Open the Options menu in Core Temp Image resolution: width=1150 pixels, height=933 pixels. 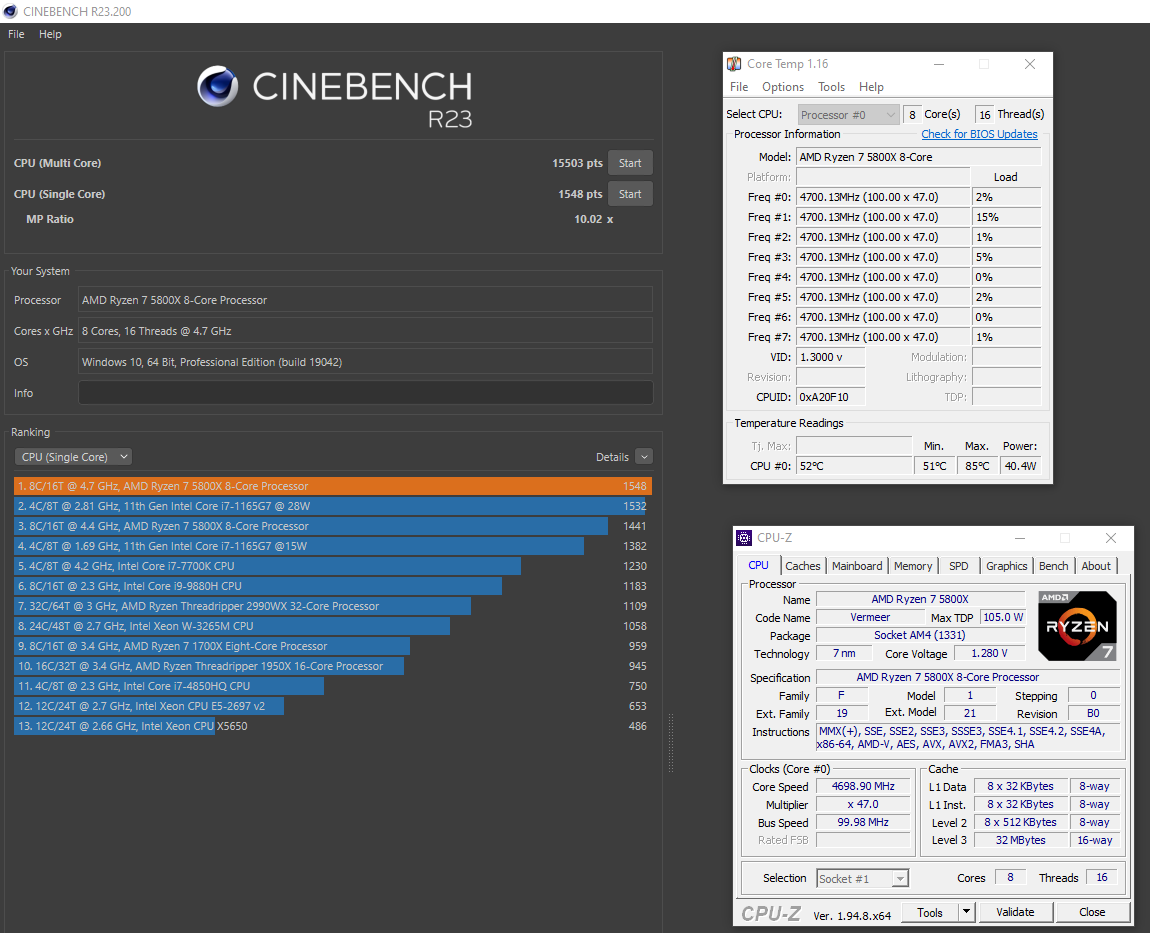(x=783, y=87)
